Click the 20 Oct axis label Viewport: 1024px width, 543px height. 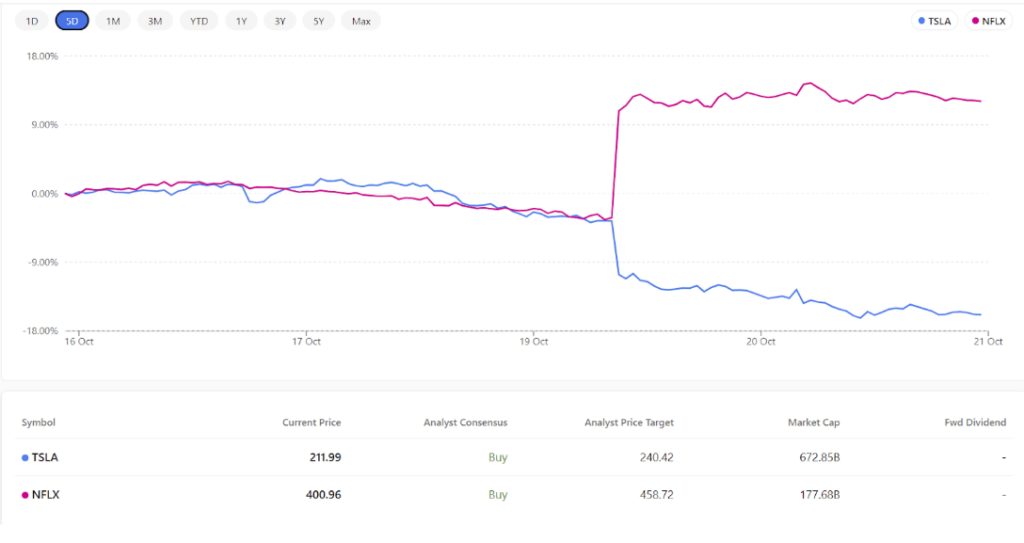[x=761, y=341]
